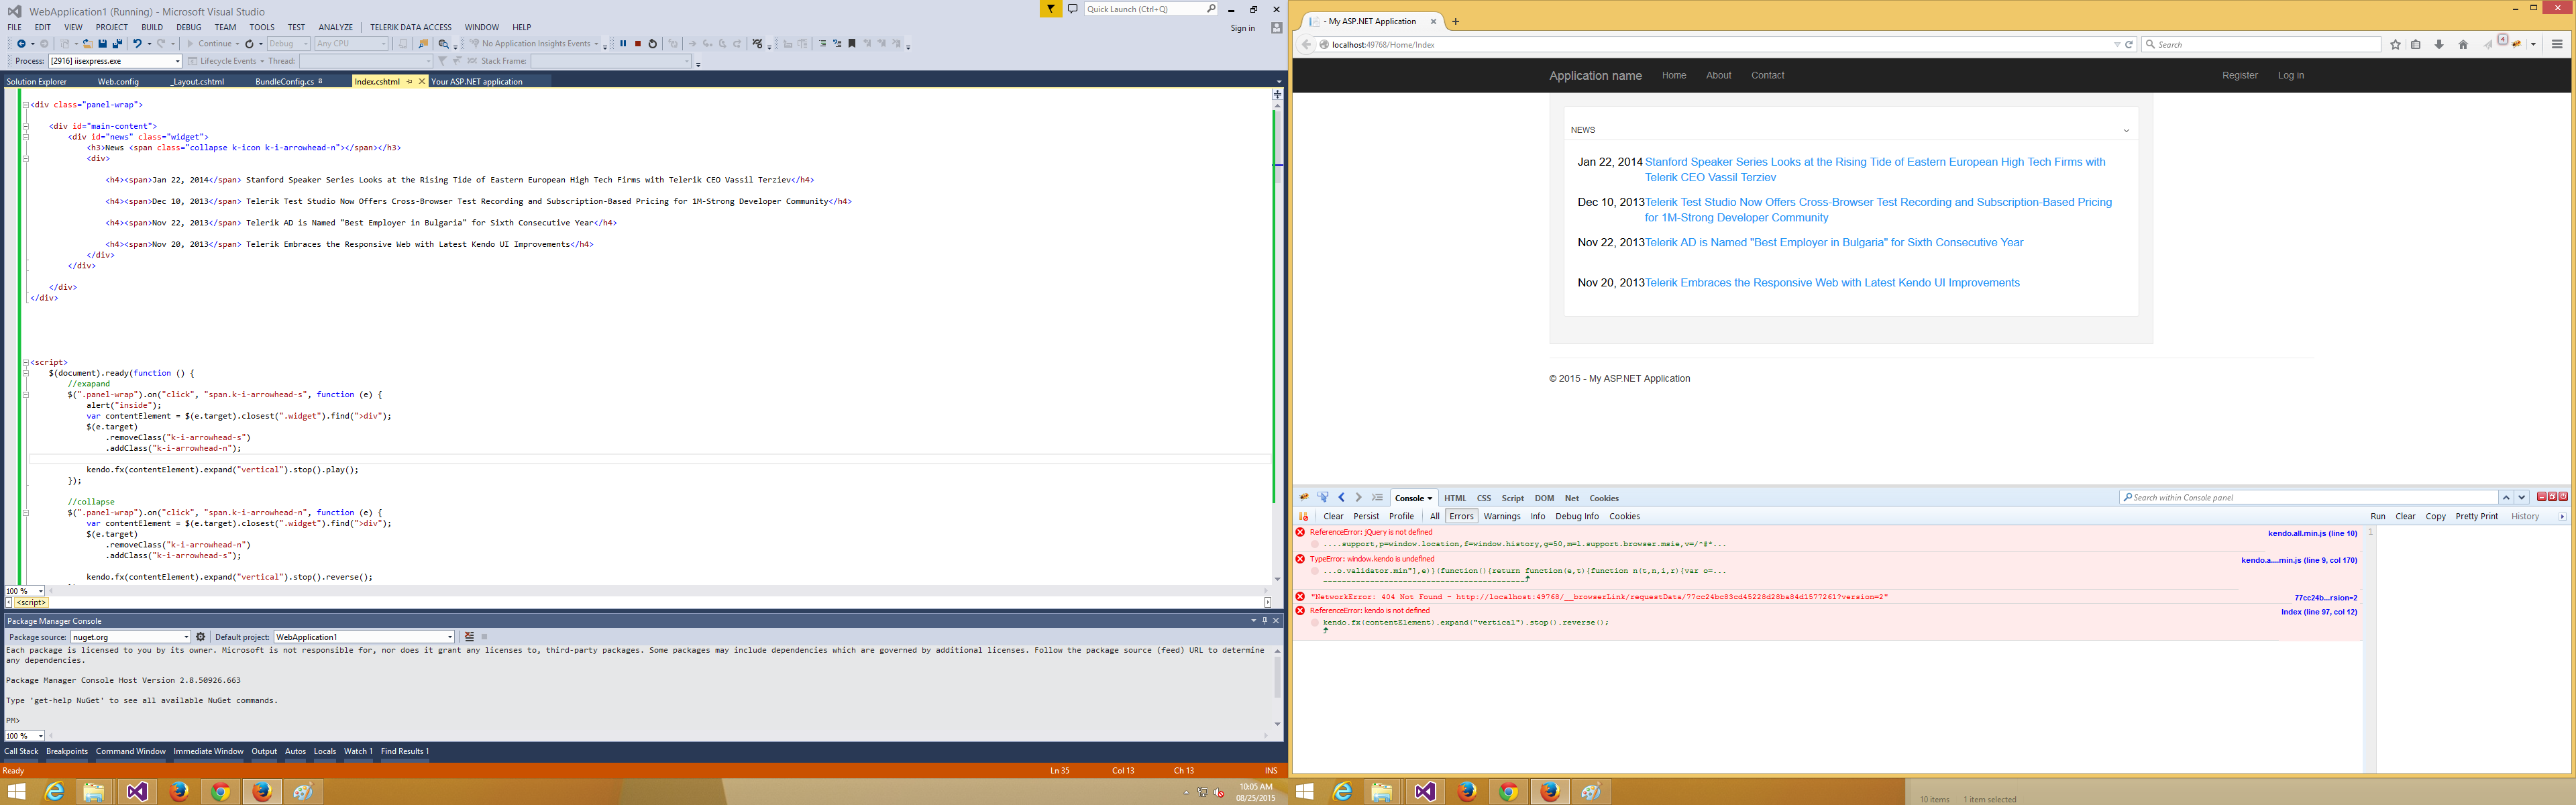The image size is (2576, 805).
Task: Click the Firebug break on all errors icon
Action: coord(1304,517)
